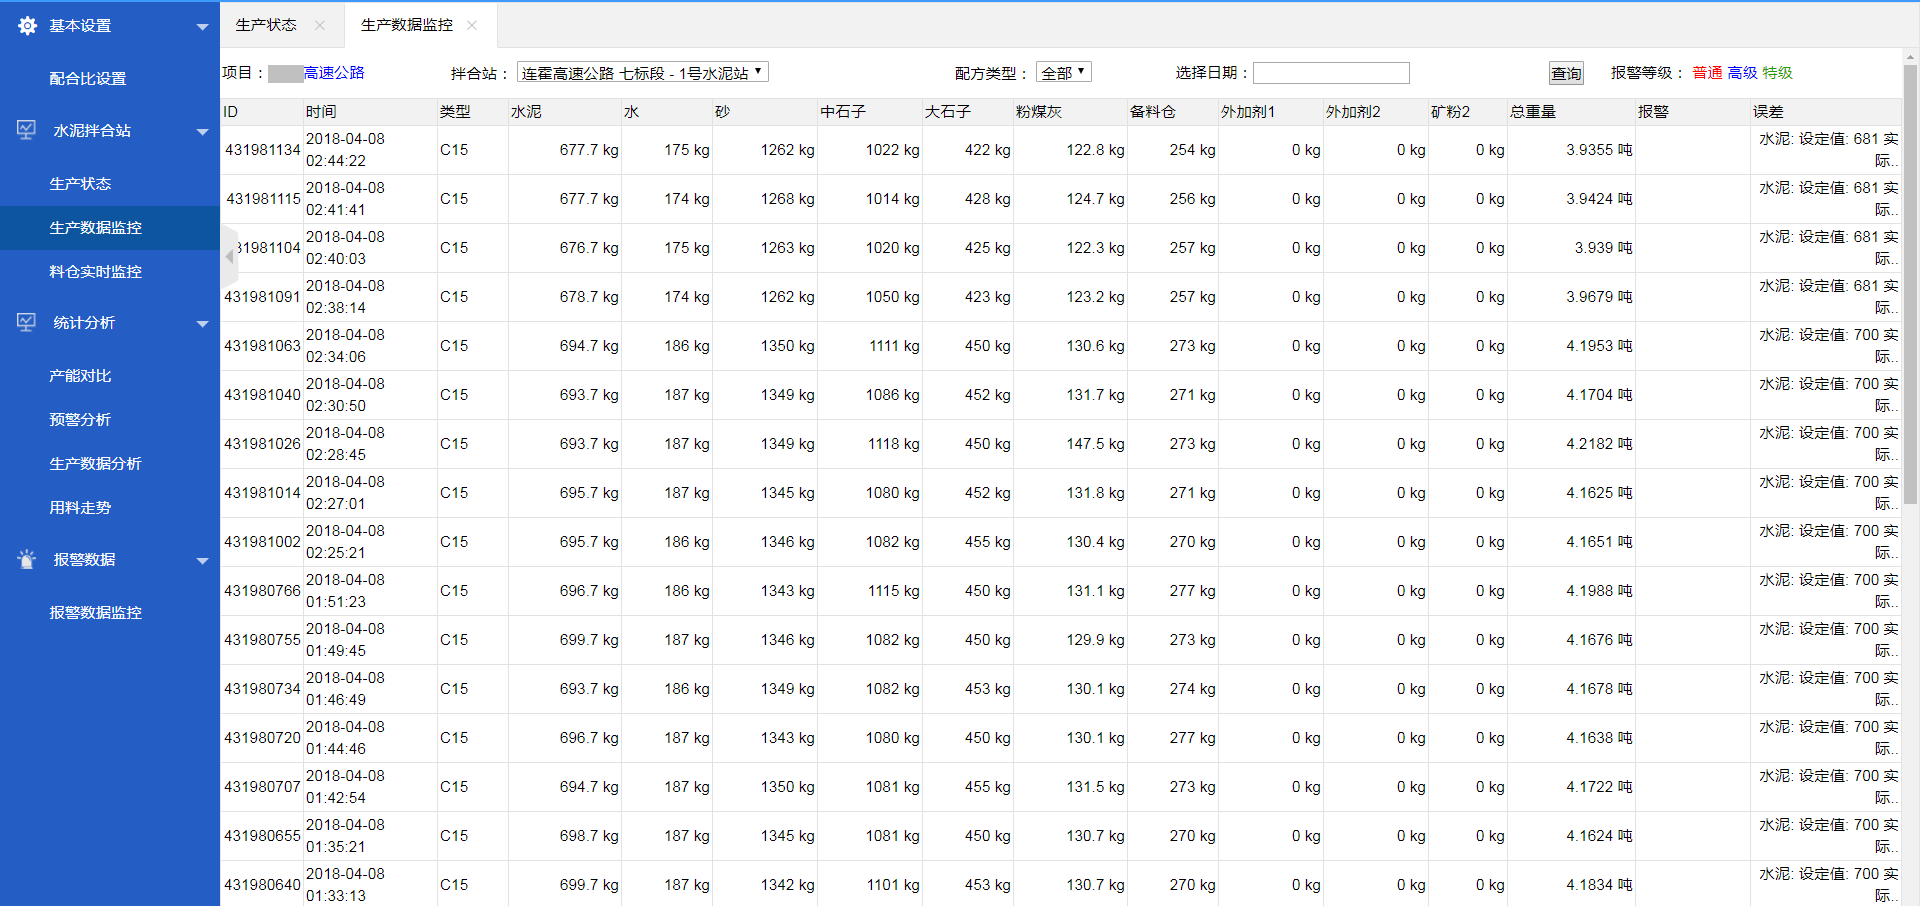Select row with ID 431981040
This screenshot has width=1920, height=906.
pos(1060,395)
